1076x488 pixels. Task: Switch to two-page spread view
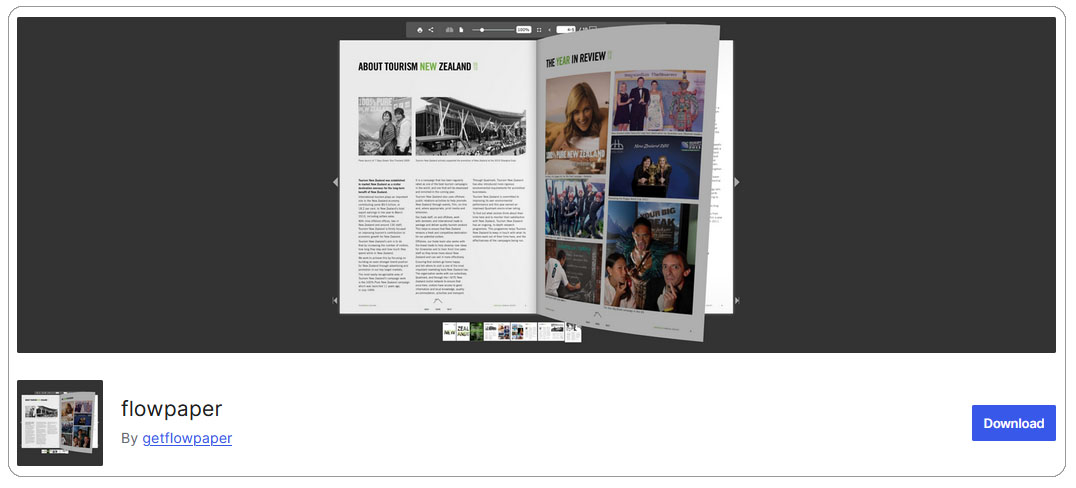[449, 30]
